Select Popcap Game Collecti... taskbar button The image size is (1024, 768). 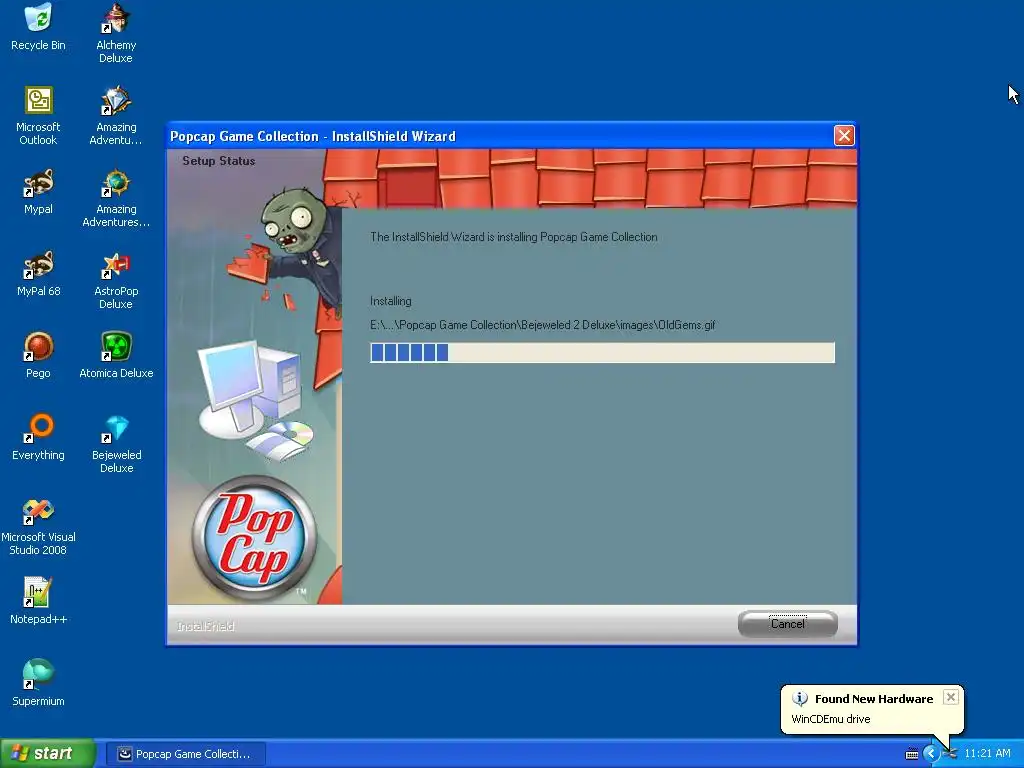pyautogui.click(x=185, y=754)
